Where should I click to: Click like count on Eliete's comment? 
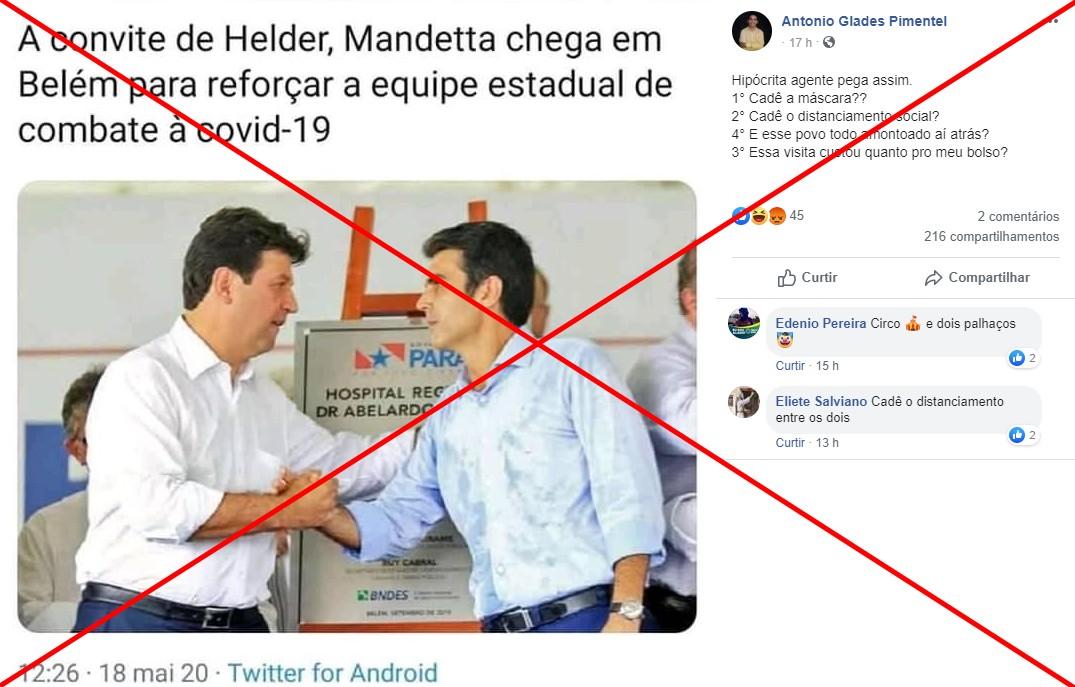(x=1023, y=435)
